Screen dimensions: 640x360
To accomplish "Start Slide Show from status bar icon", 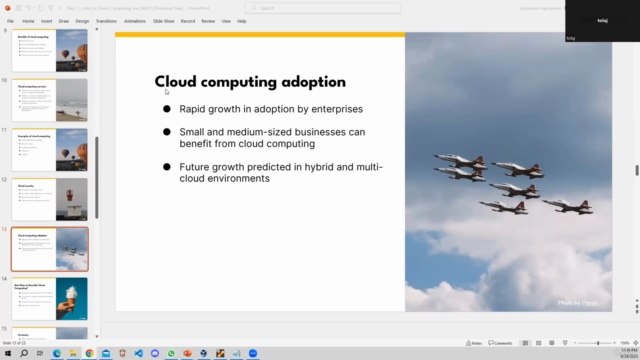I will (x=565, y=343).
